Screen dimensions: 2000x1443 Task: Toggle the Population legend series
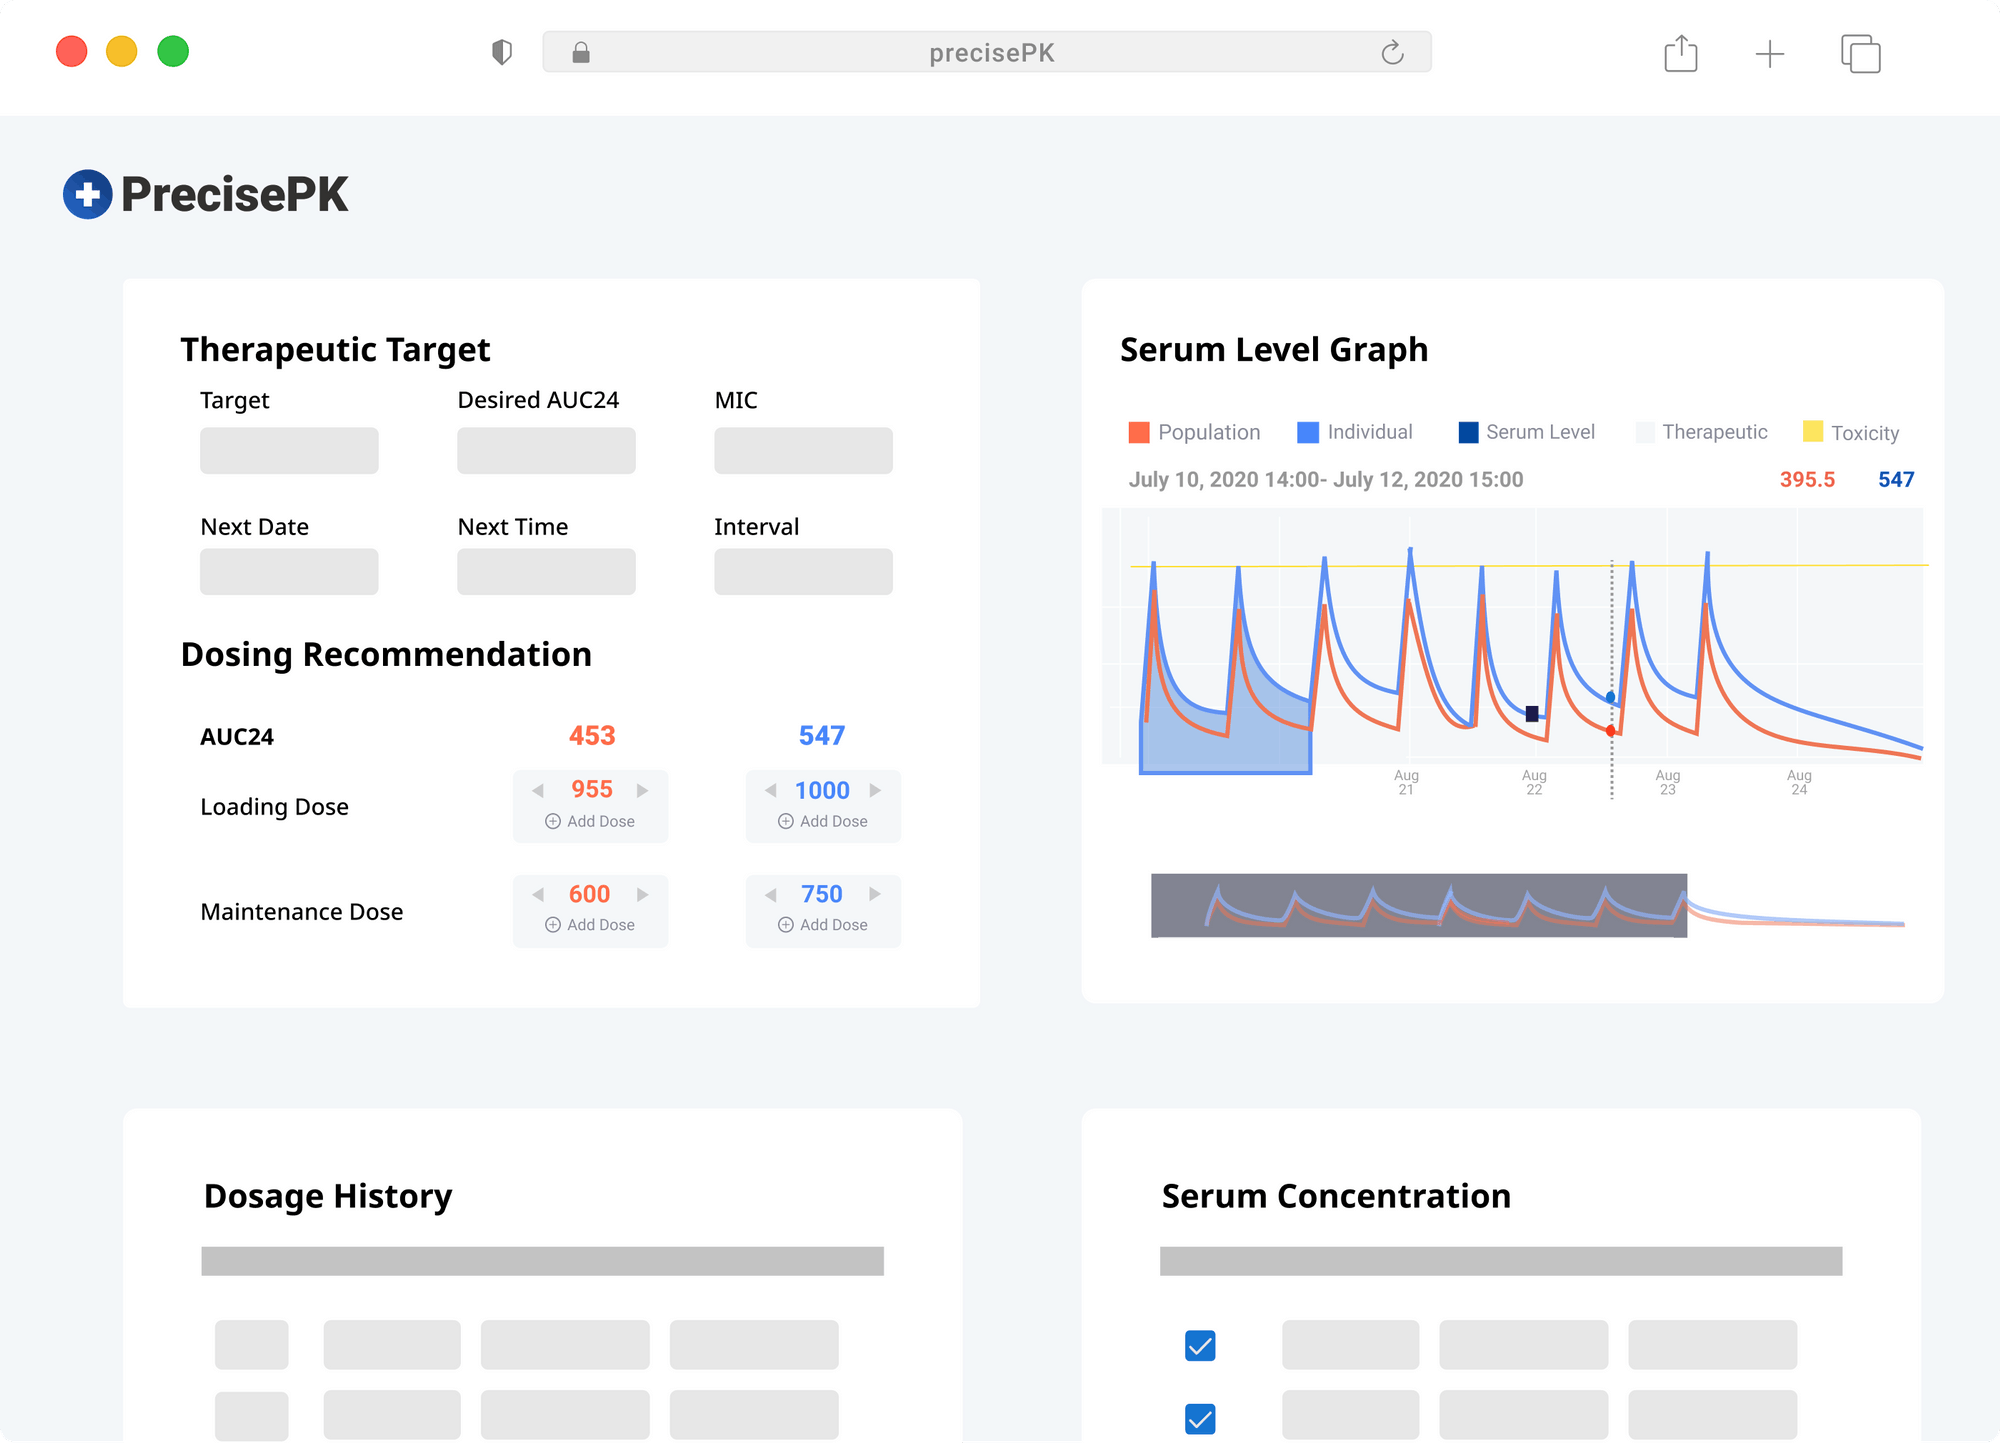click(x=1194, y=432)
